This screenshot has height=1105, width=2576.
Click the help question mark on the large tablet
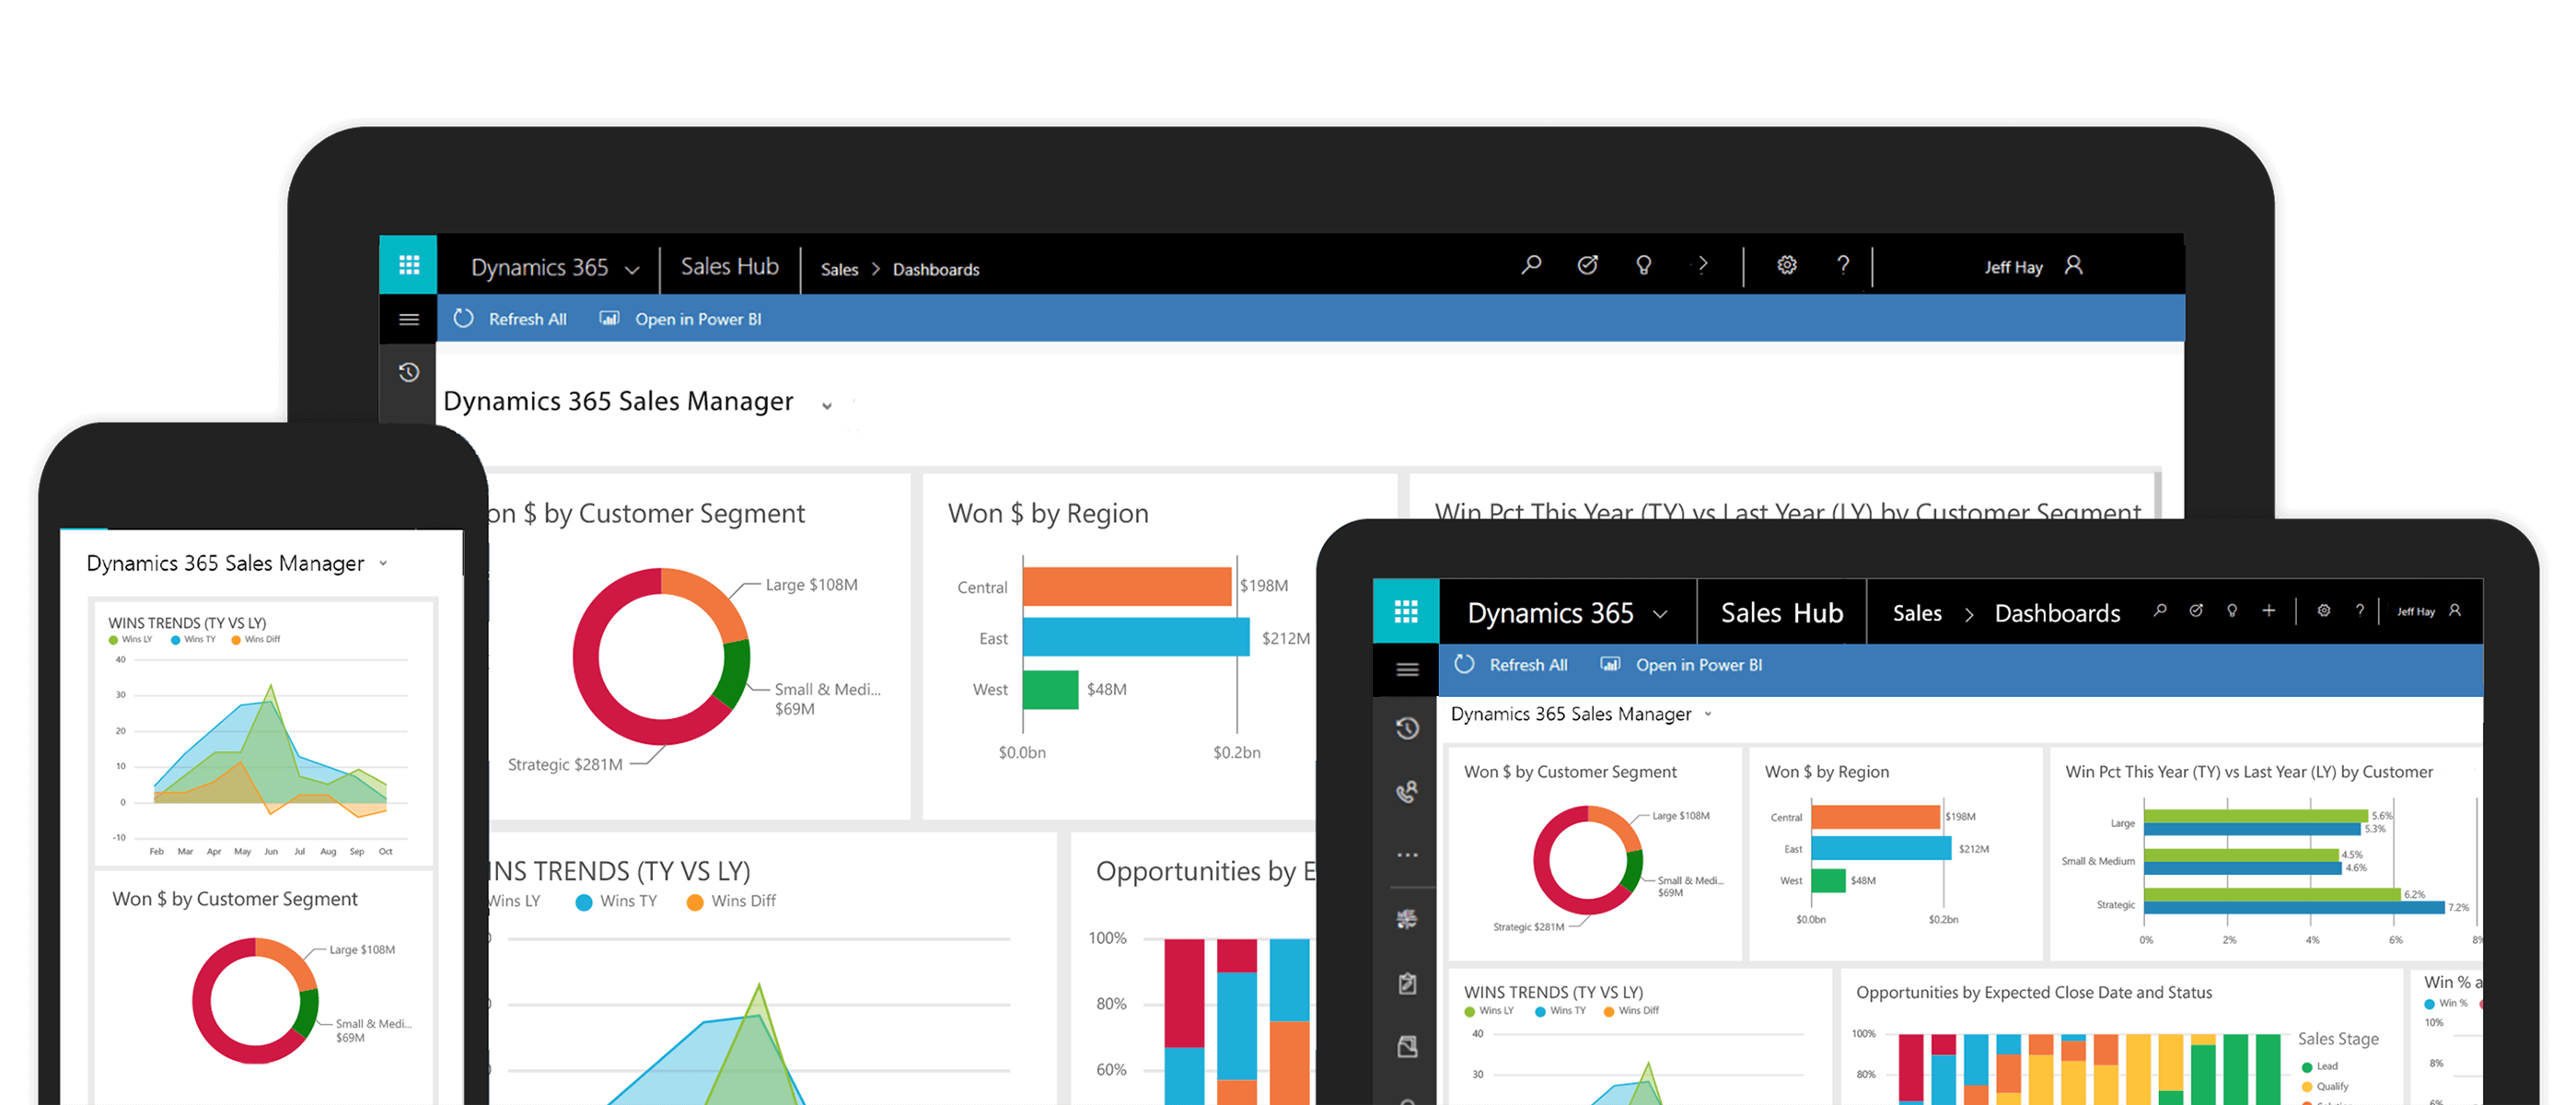point(1843,265)
